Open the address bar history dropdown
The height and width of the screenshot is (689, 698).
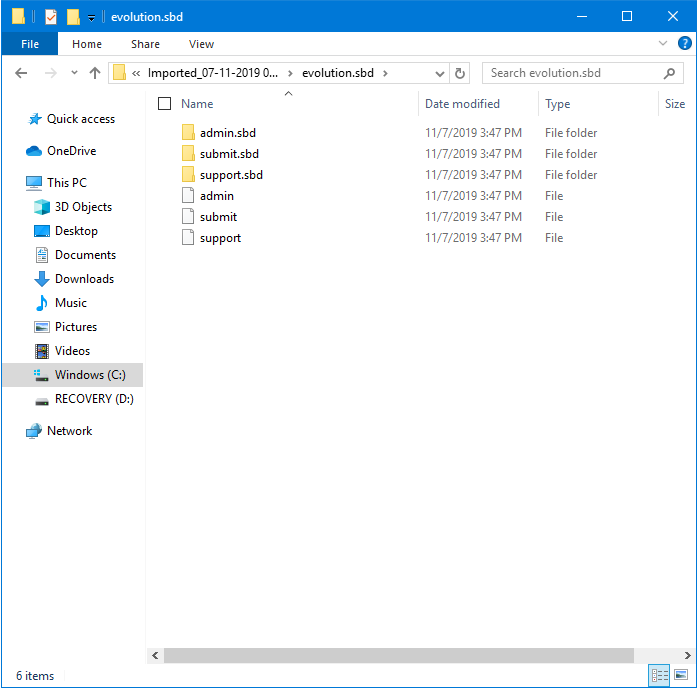click(440, 73)
